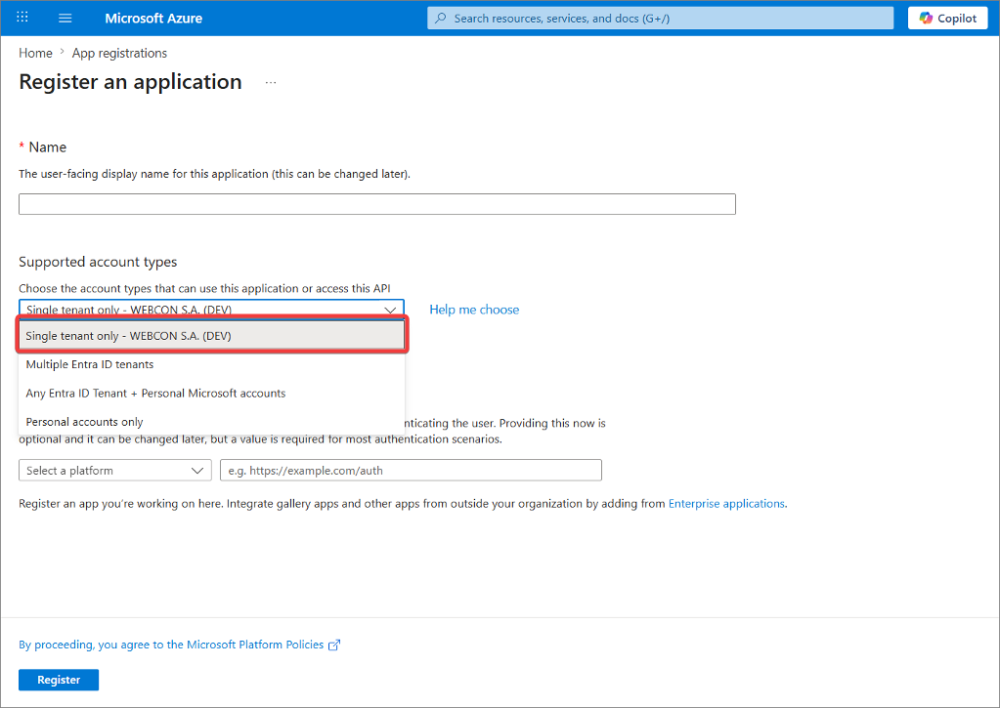
Task: Click the search resources and services box
Action: pos(660,18)
